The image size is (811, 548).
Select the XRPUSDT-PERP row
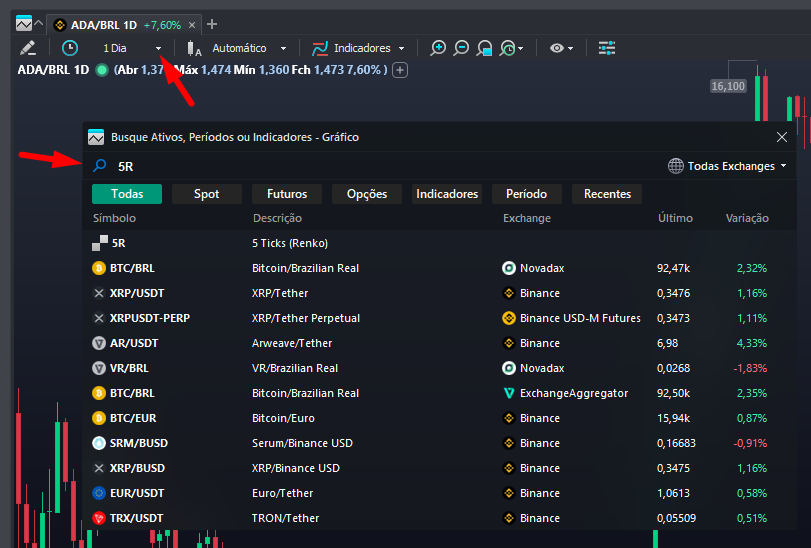click(x=439, y=318)
